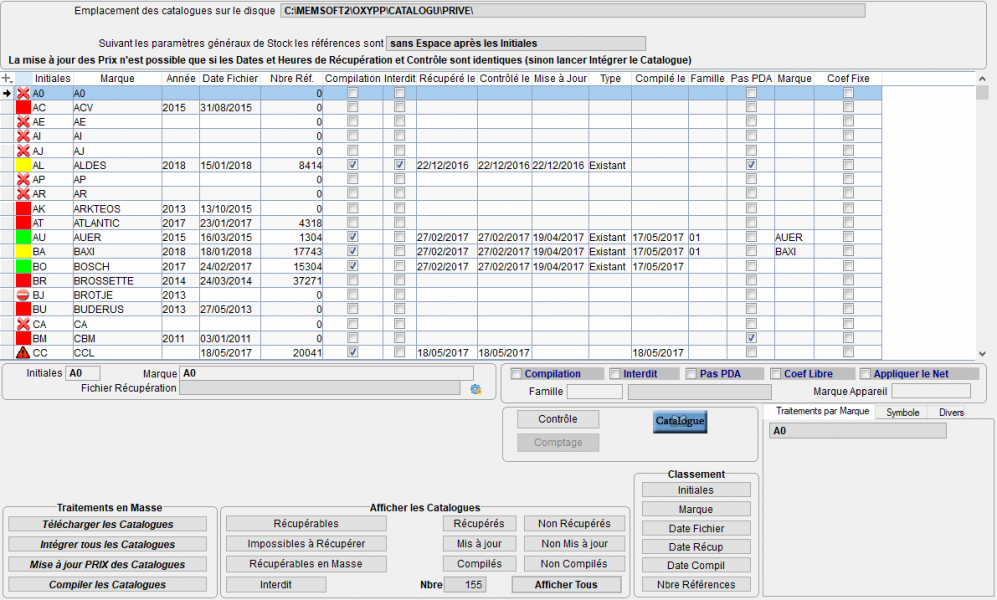Enable the Compilation option checkbox below grid
The image size is (997, 600).
pos(516,374)
